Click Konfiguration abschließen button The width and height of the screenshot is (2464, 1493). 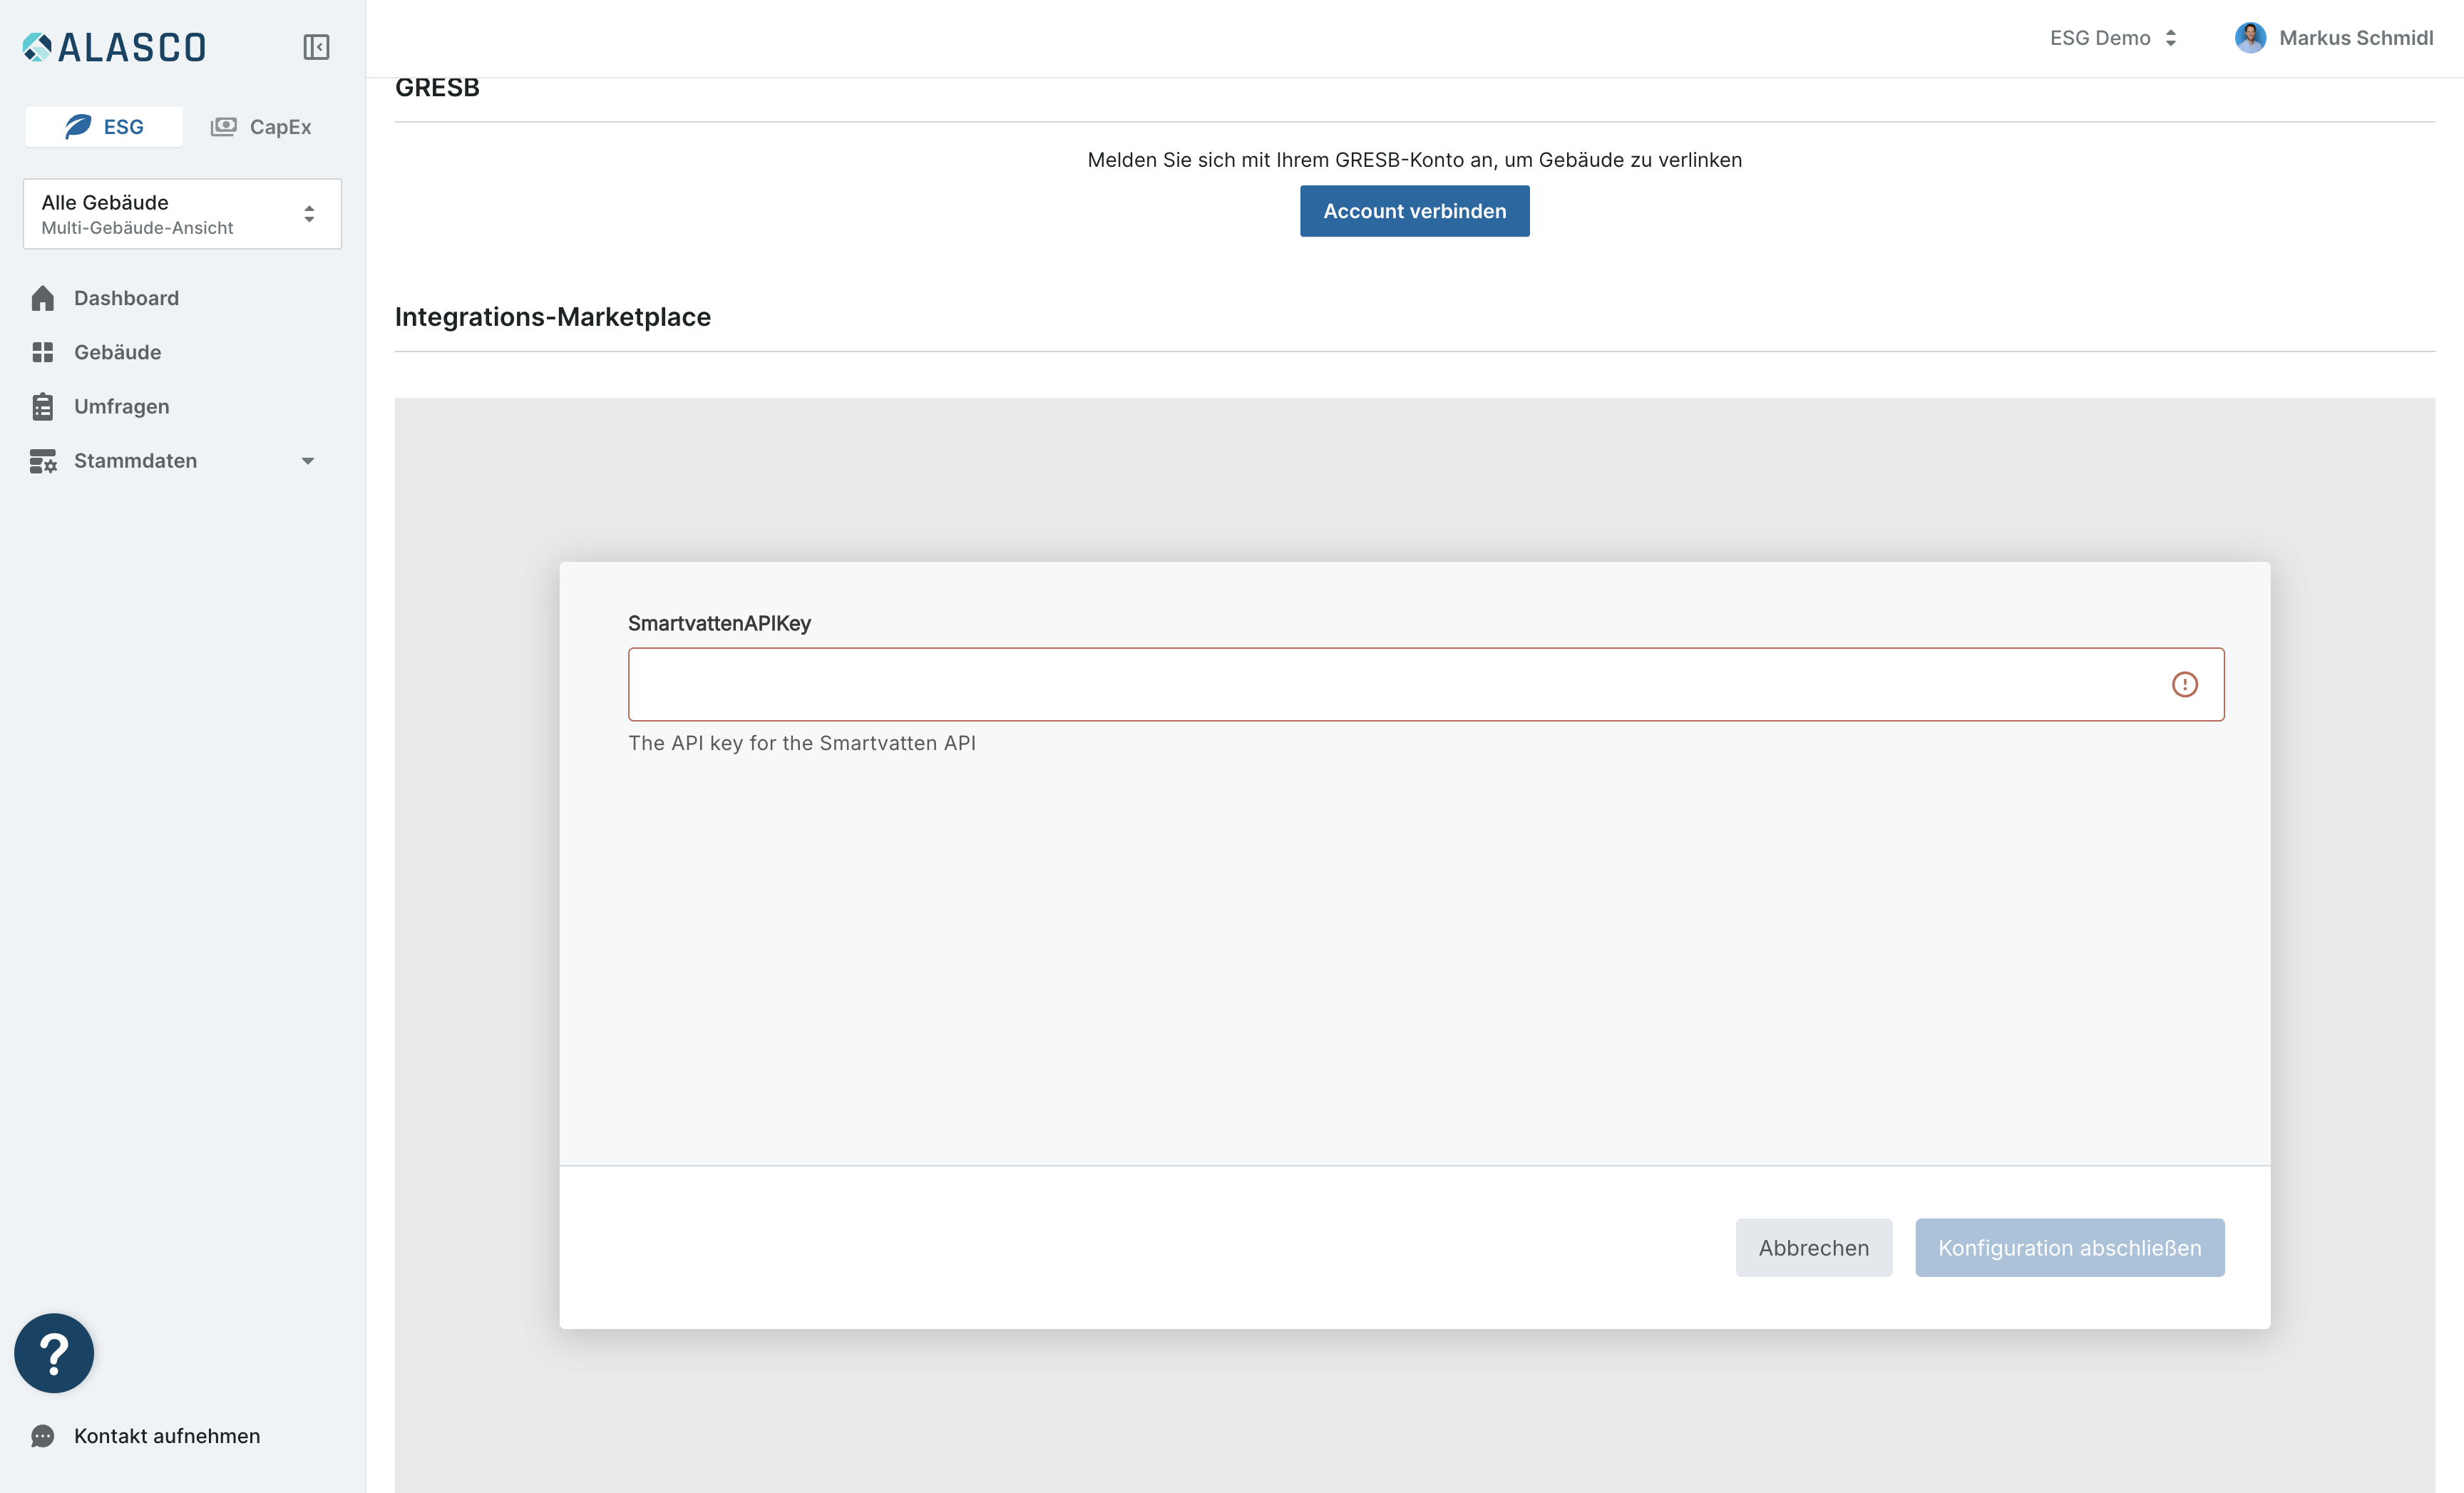[x=2070, y=1248]
